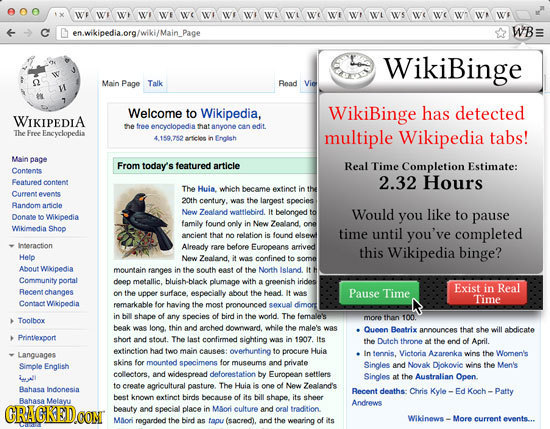Screen dimensions: 550x429
Task: Click the WikiBinge clock logo
Action: [x=352, y=70]
